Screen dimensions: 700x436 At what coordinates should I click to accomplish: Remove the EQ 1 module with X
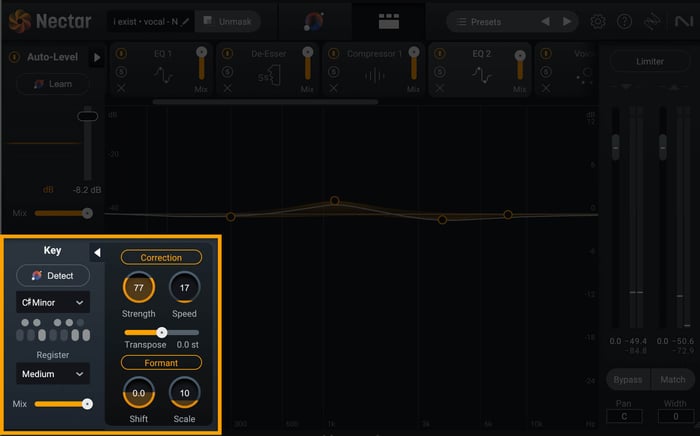point(121,88)
